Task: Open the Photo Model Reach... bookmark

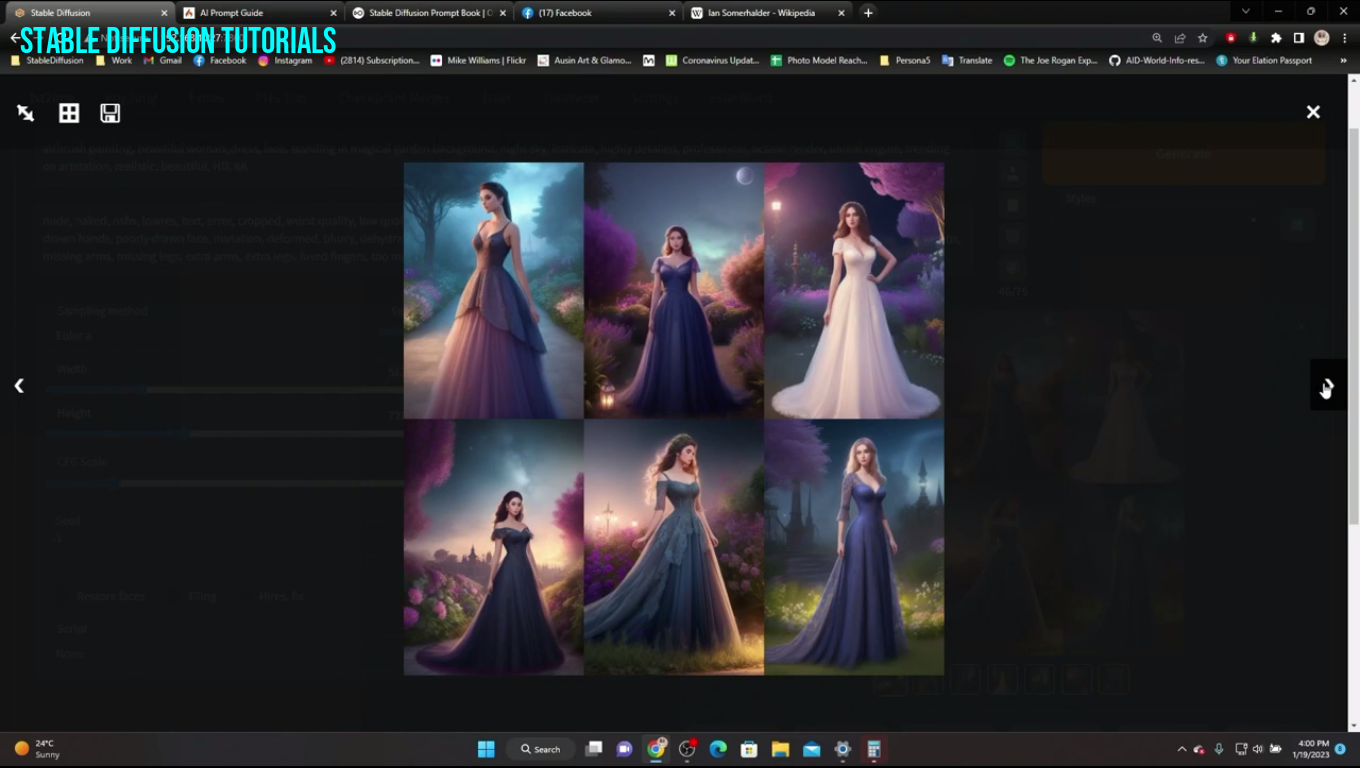Action: tap(819, 60)
